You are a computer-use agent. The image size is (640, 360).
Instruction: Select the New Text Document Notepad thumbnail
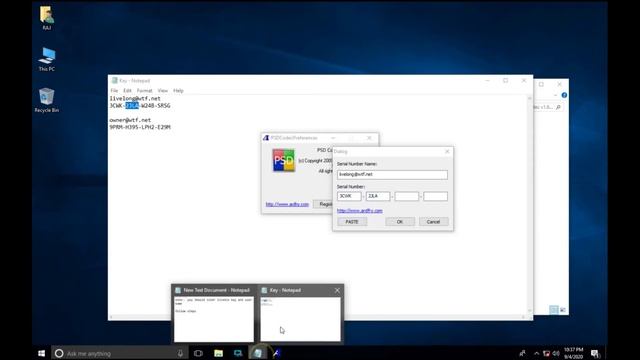pyautogui.click(x=214, y=313)
